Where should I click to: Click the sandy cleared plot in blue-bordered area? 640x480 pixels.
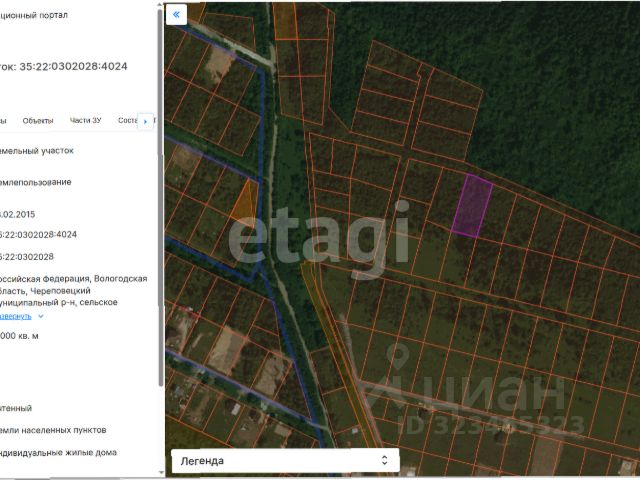(x=220, y=63)
